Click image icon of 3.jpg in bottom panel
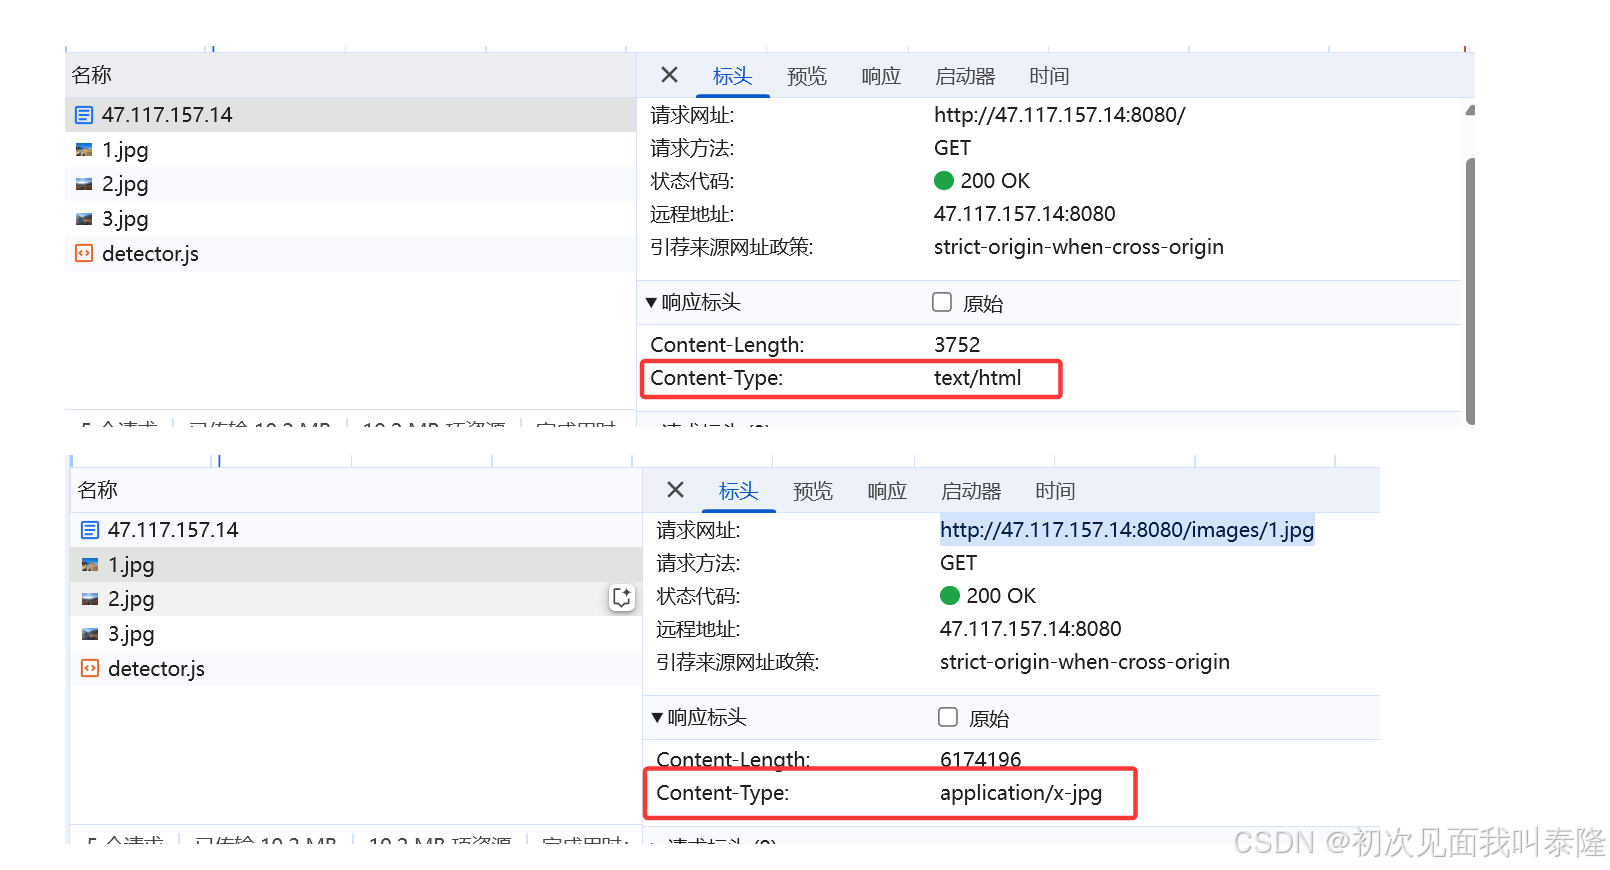This screenshot has height=870, width=1610. coord(90,634)
